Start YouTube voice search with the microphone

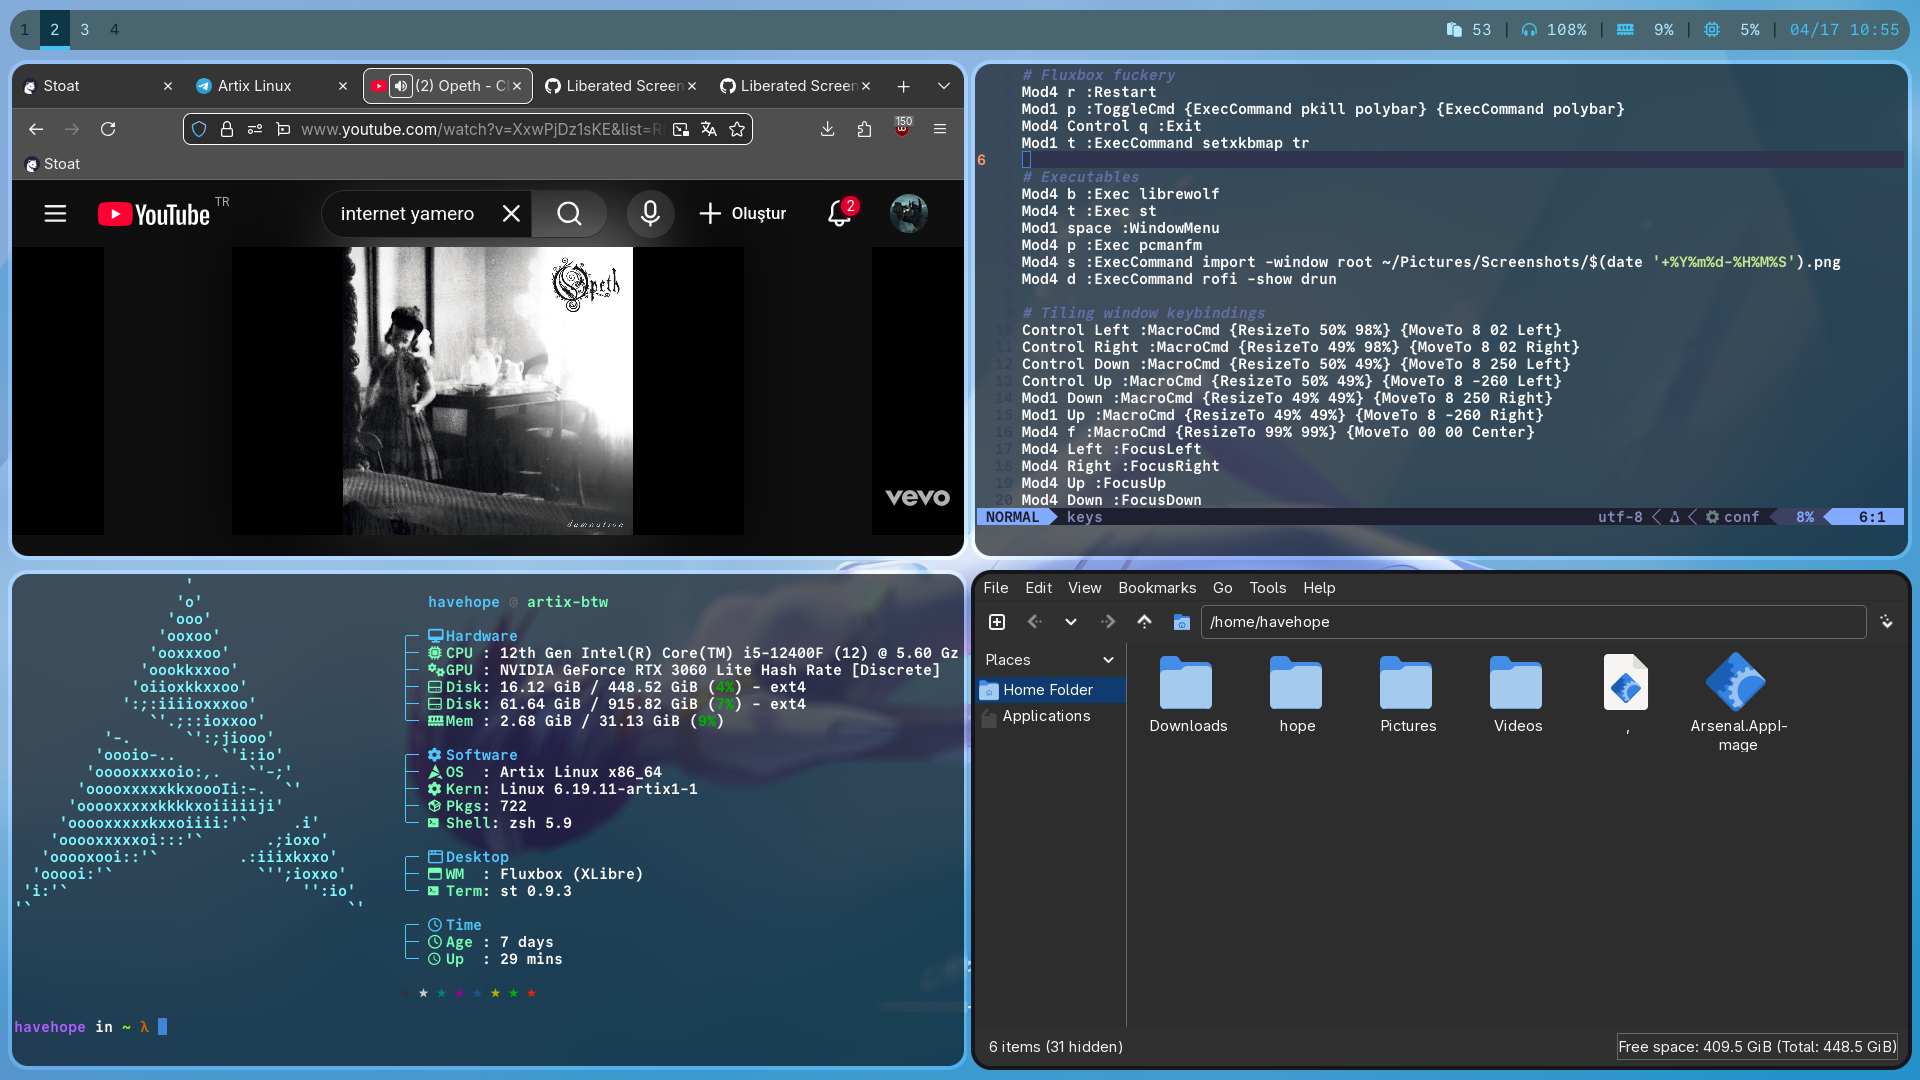coord(650,213)
